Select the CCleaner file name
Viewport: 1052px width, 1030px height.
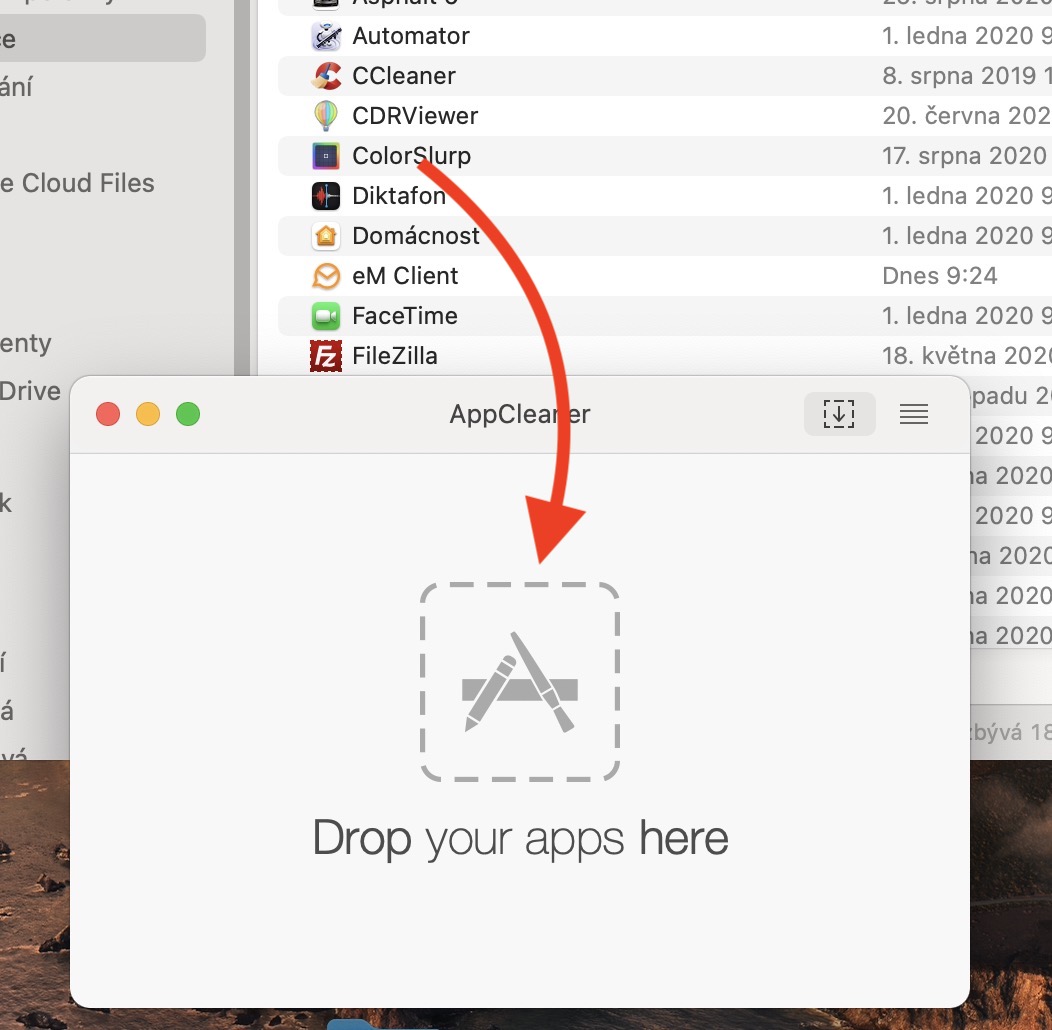click(x=404, y=76)
